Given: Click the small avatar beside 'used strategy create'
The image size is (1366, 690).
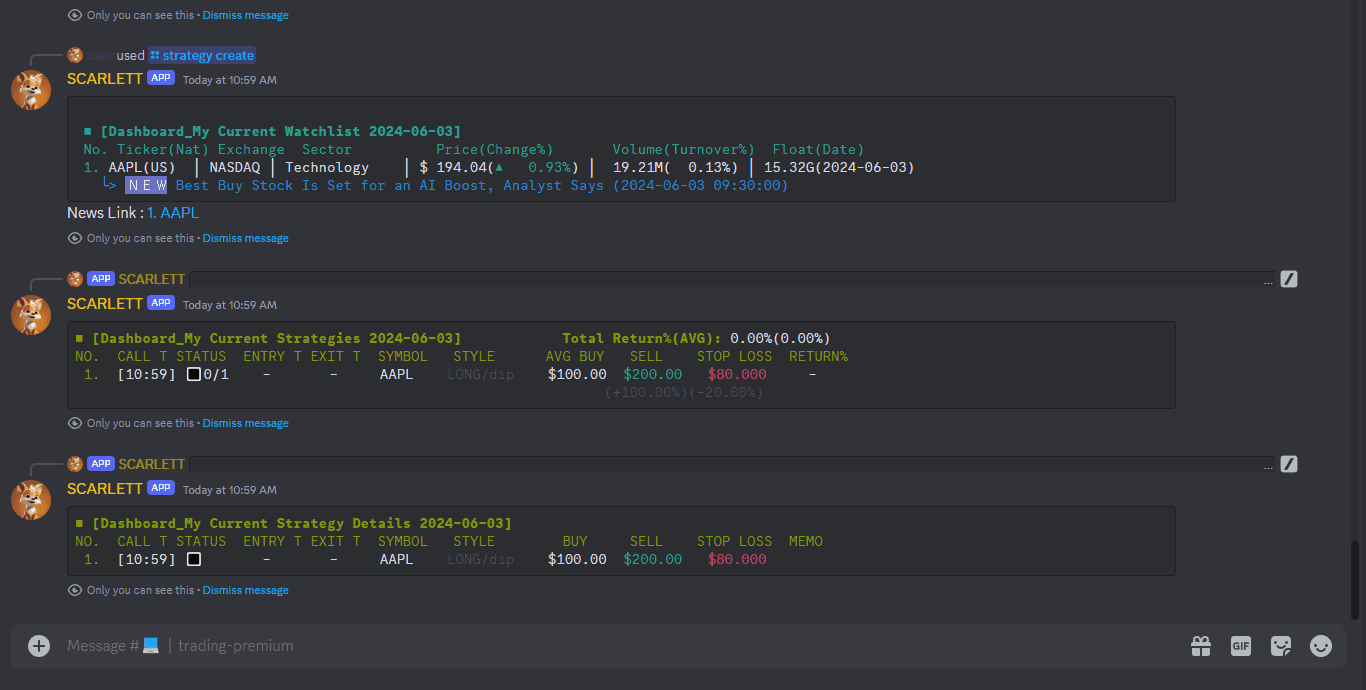Looking at the screenshot, I should (75, 55).
